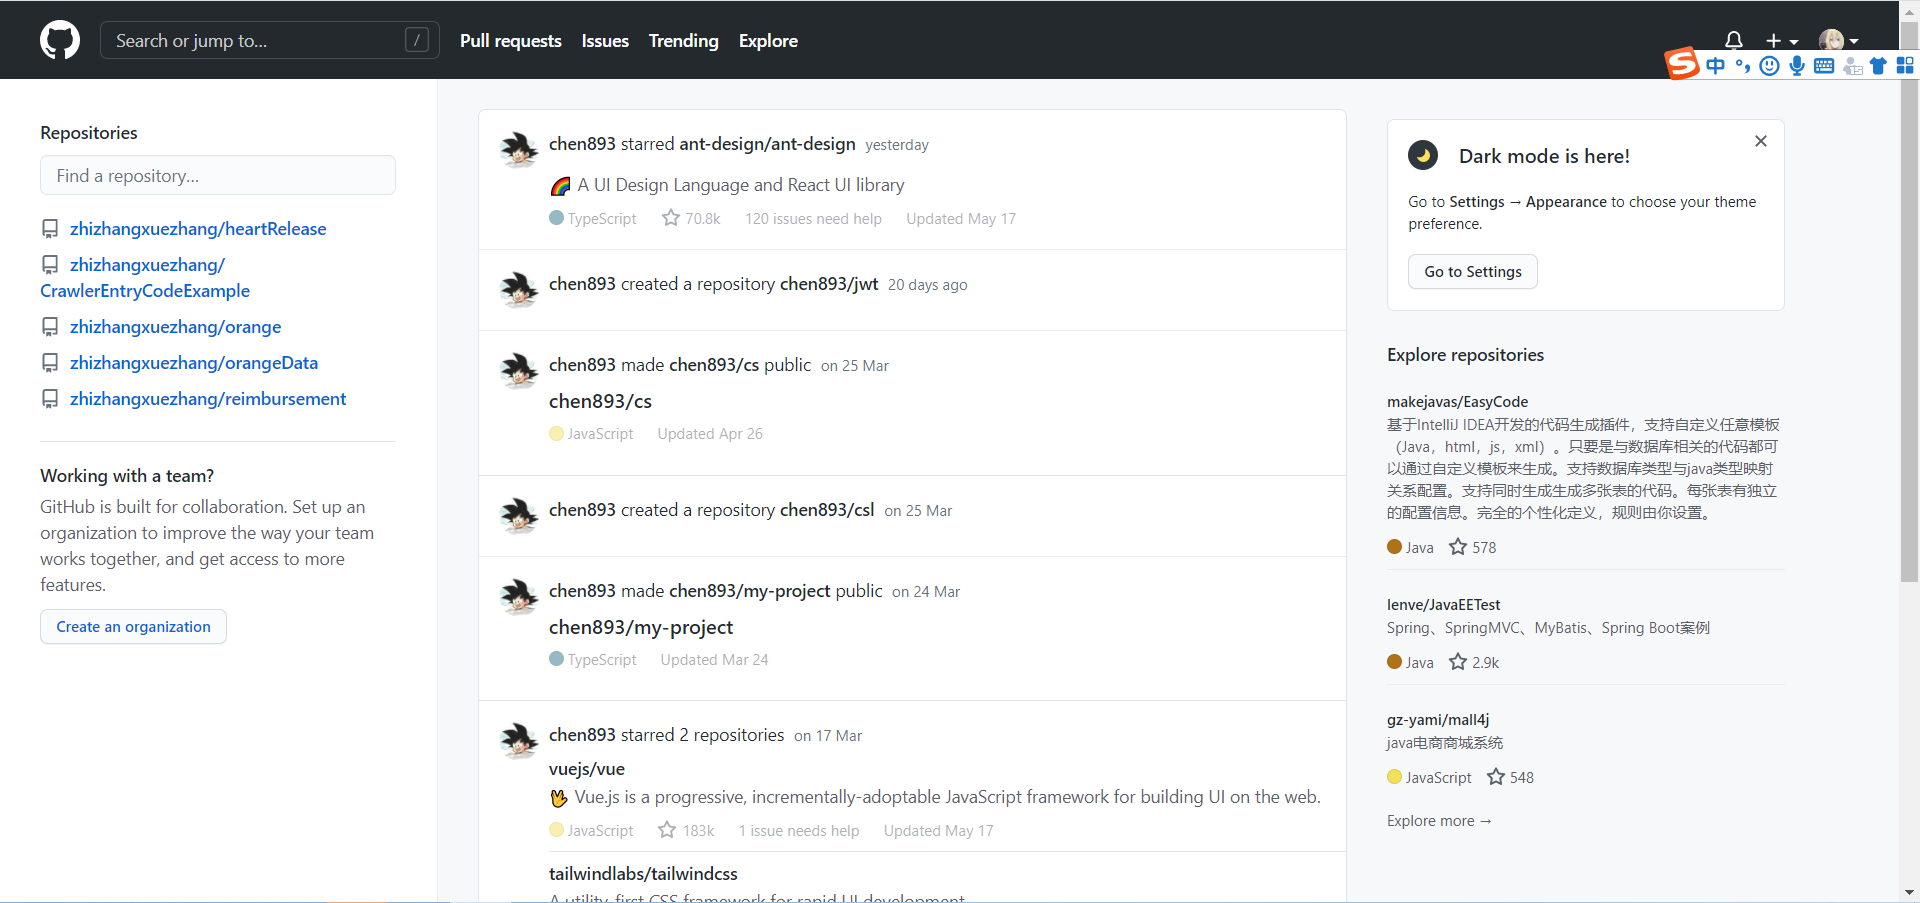1920x903 pixels.
Task: Open Explore in the top navigation
Action: click(x=768, y=41)
